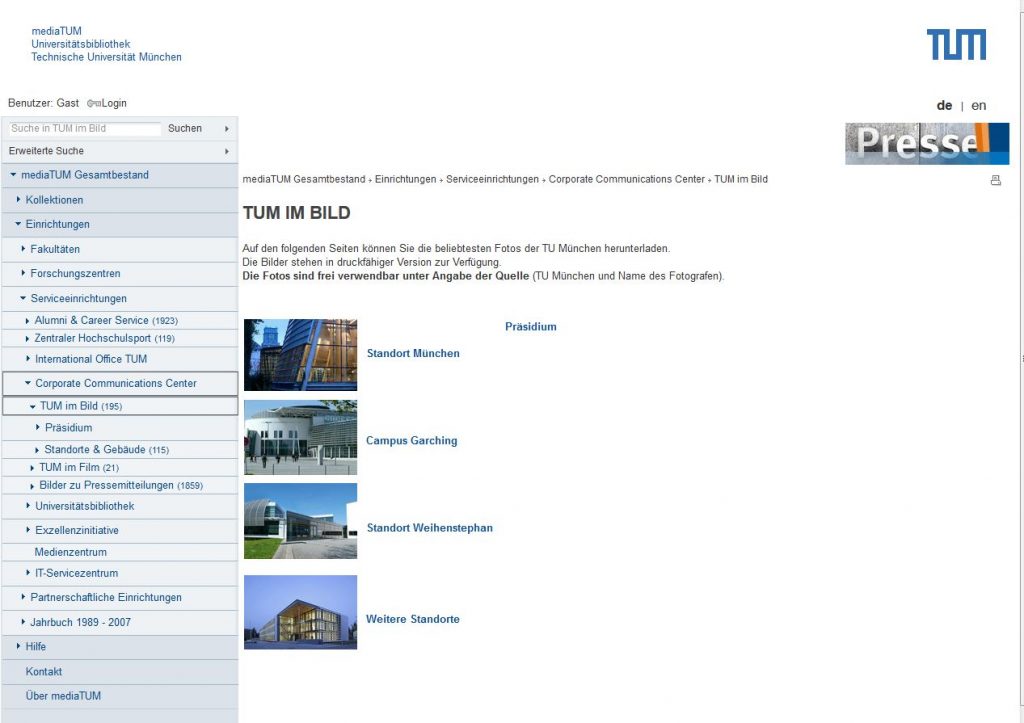
Task: Collapse the Corporate Communications Center arrow
Action: [x=27, y=383]
